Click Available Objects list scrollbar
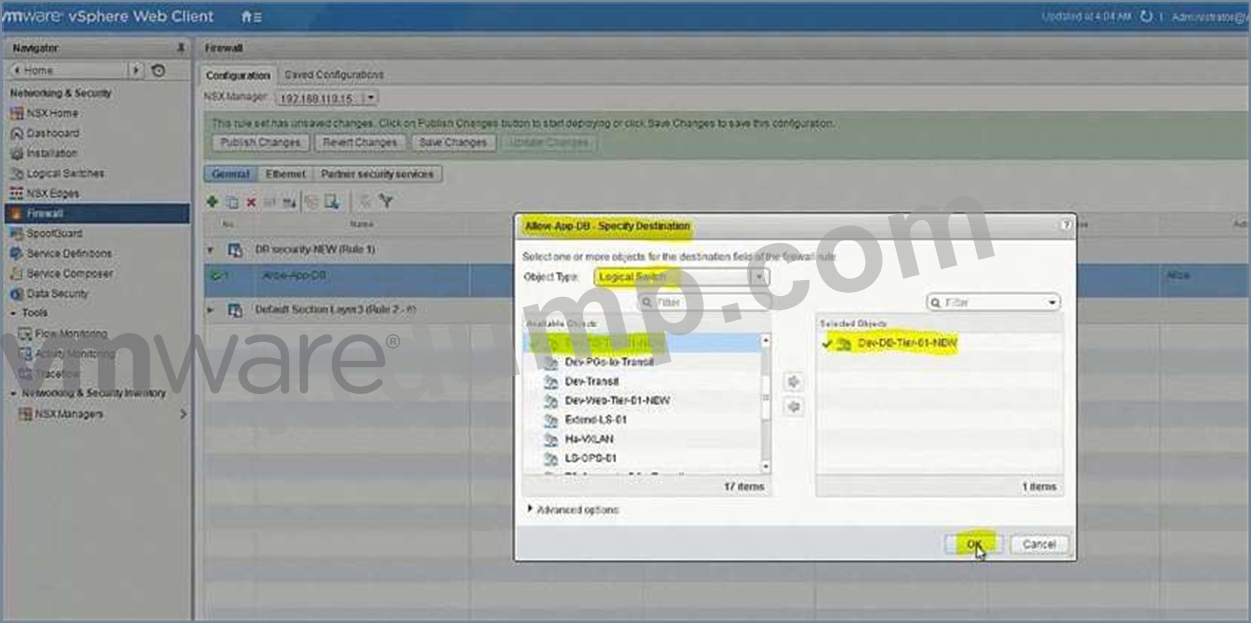Screen dimensions: 1251x623 pos(766,403)
